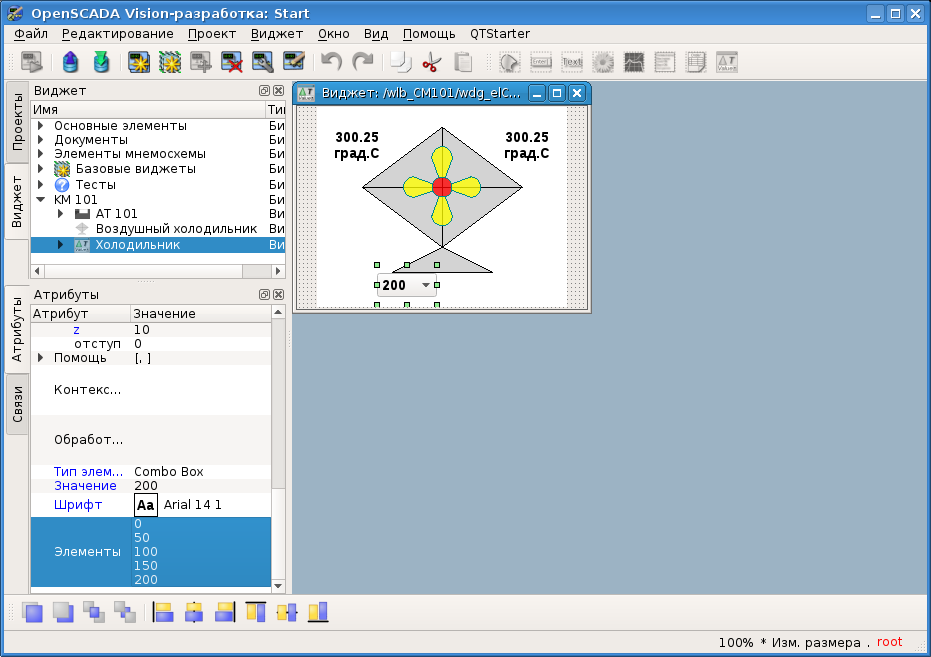Align selected widgets to the left

tap(163, 612)
